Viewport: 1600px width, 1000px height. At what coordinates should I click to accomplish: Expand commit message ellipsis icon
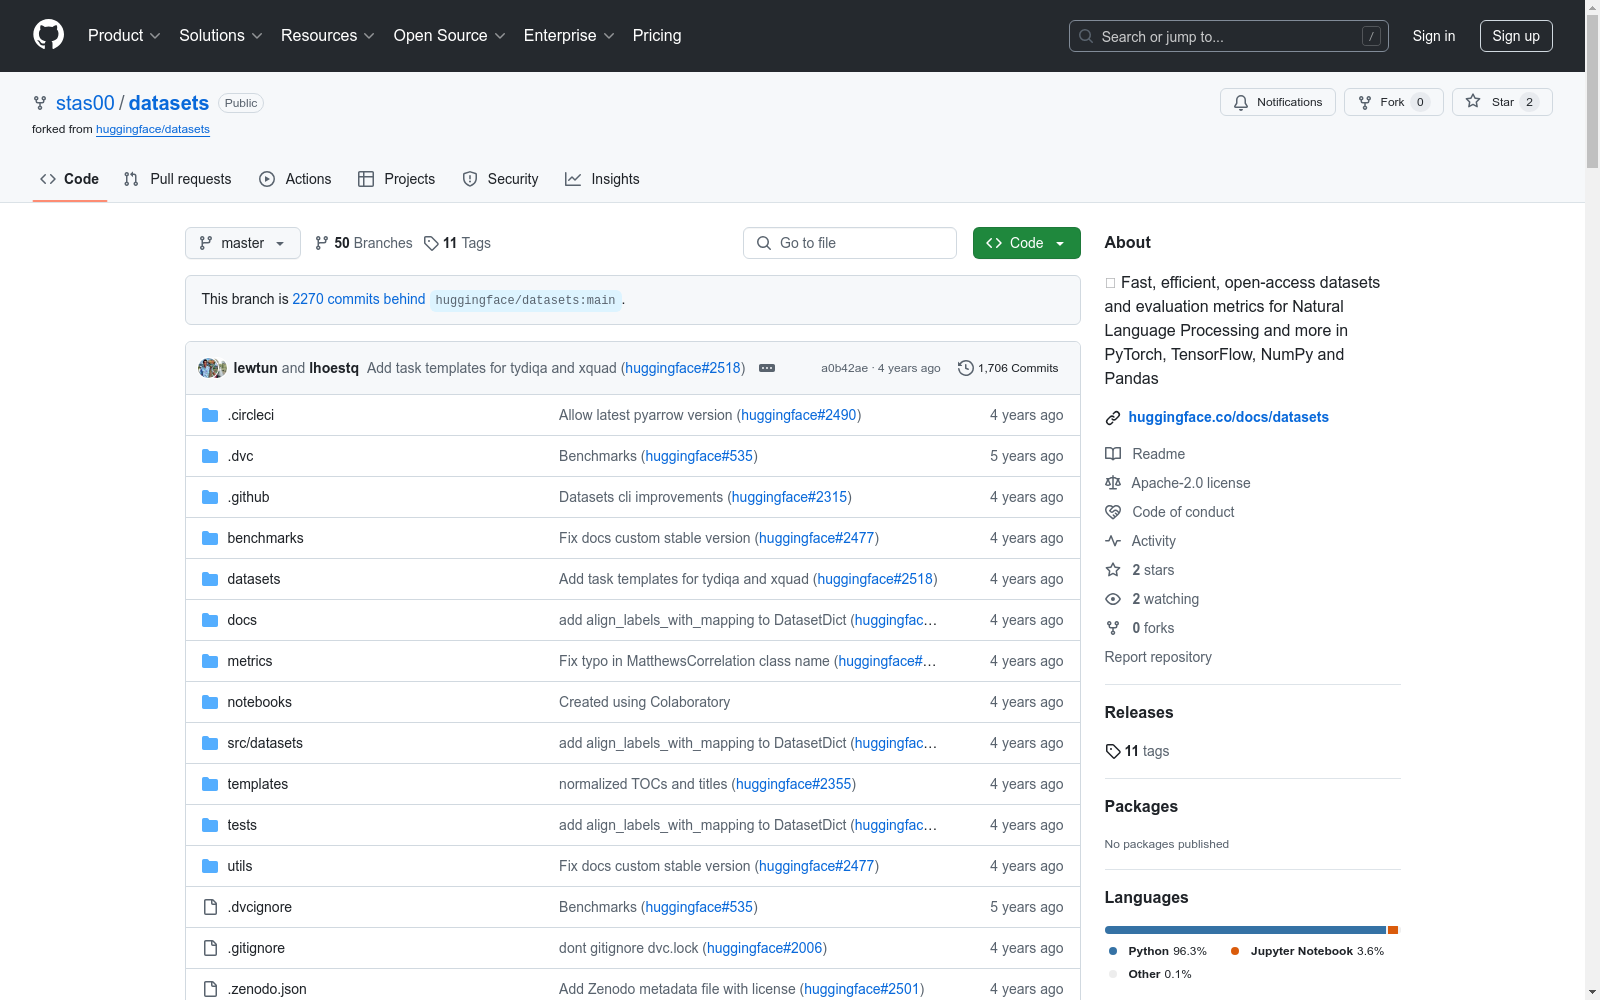767,368
